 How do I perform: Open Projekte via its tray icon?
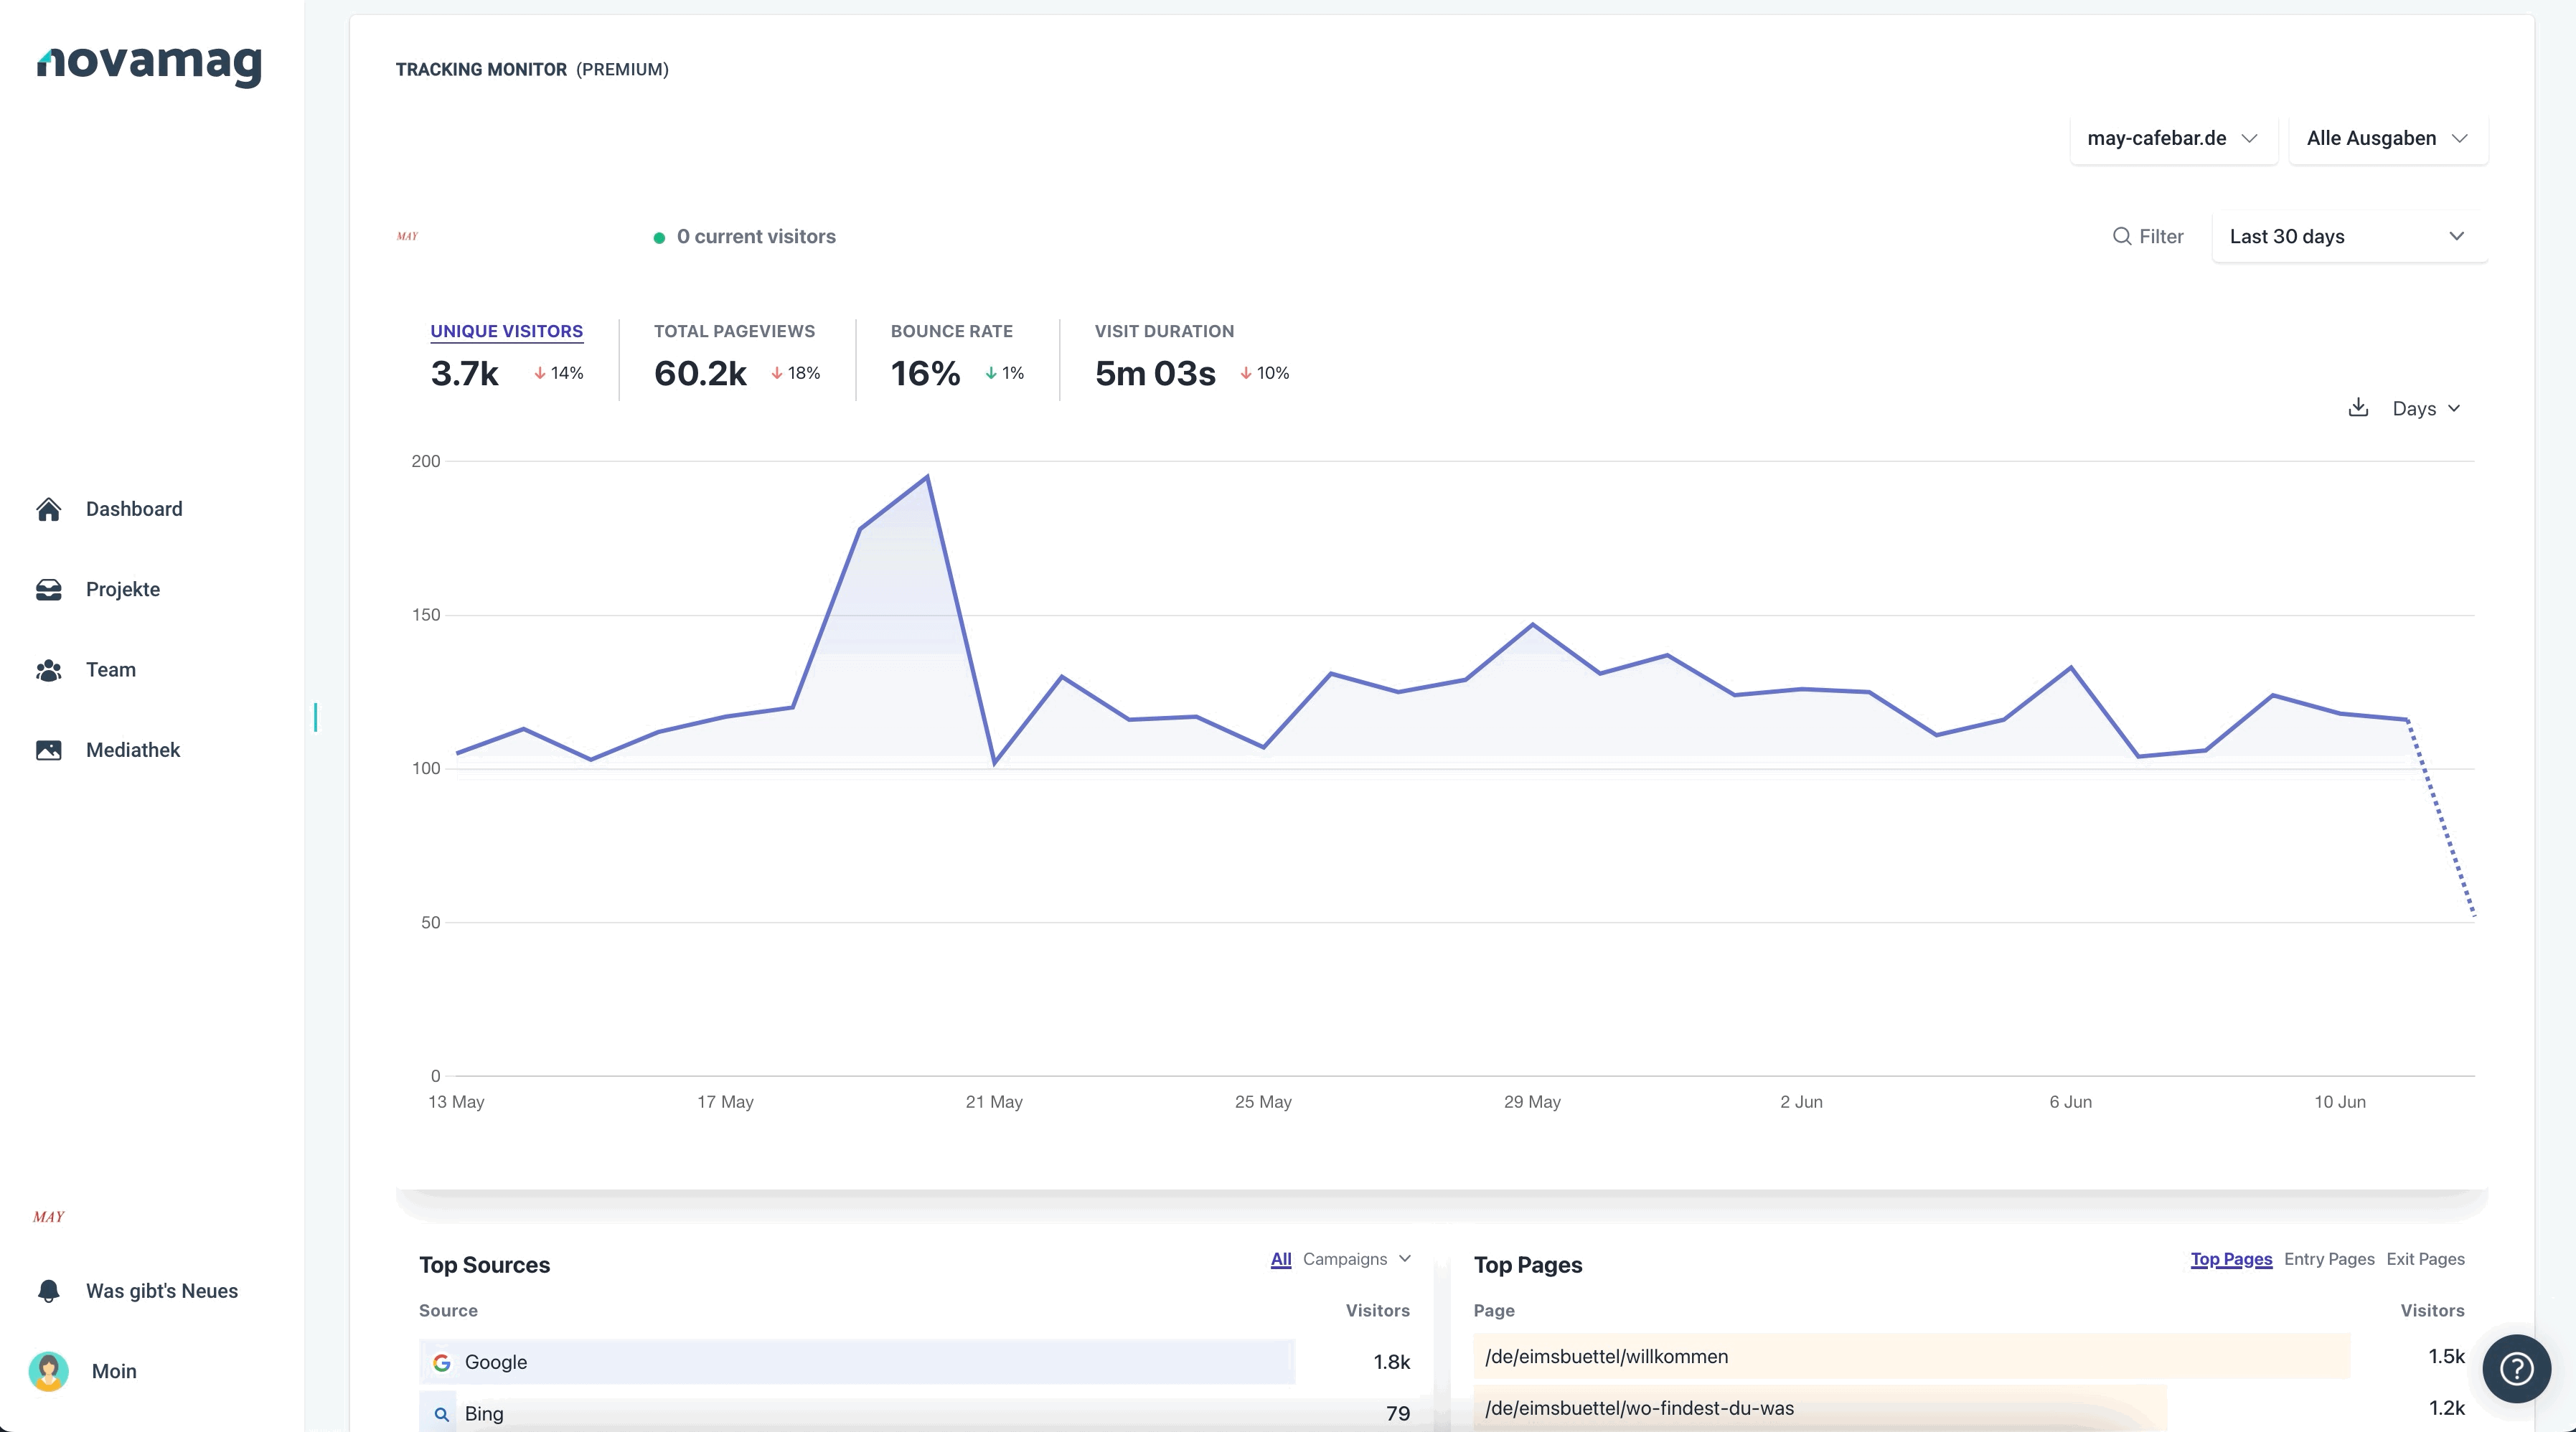(x=48, y=589)
